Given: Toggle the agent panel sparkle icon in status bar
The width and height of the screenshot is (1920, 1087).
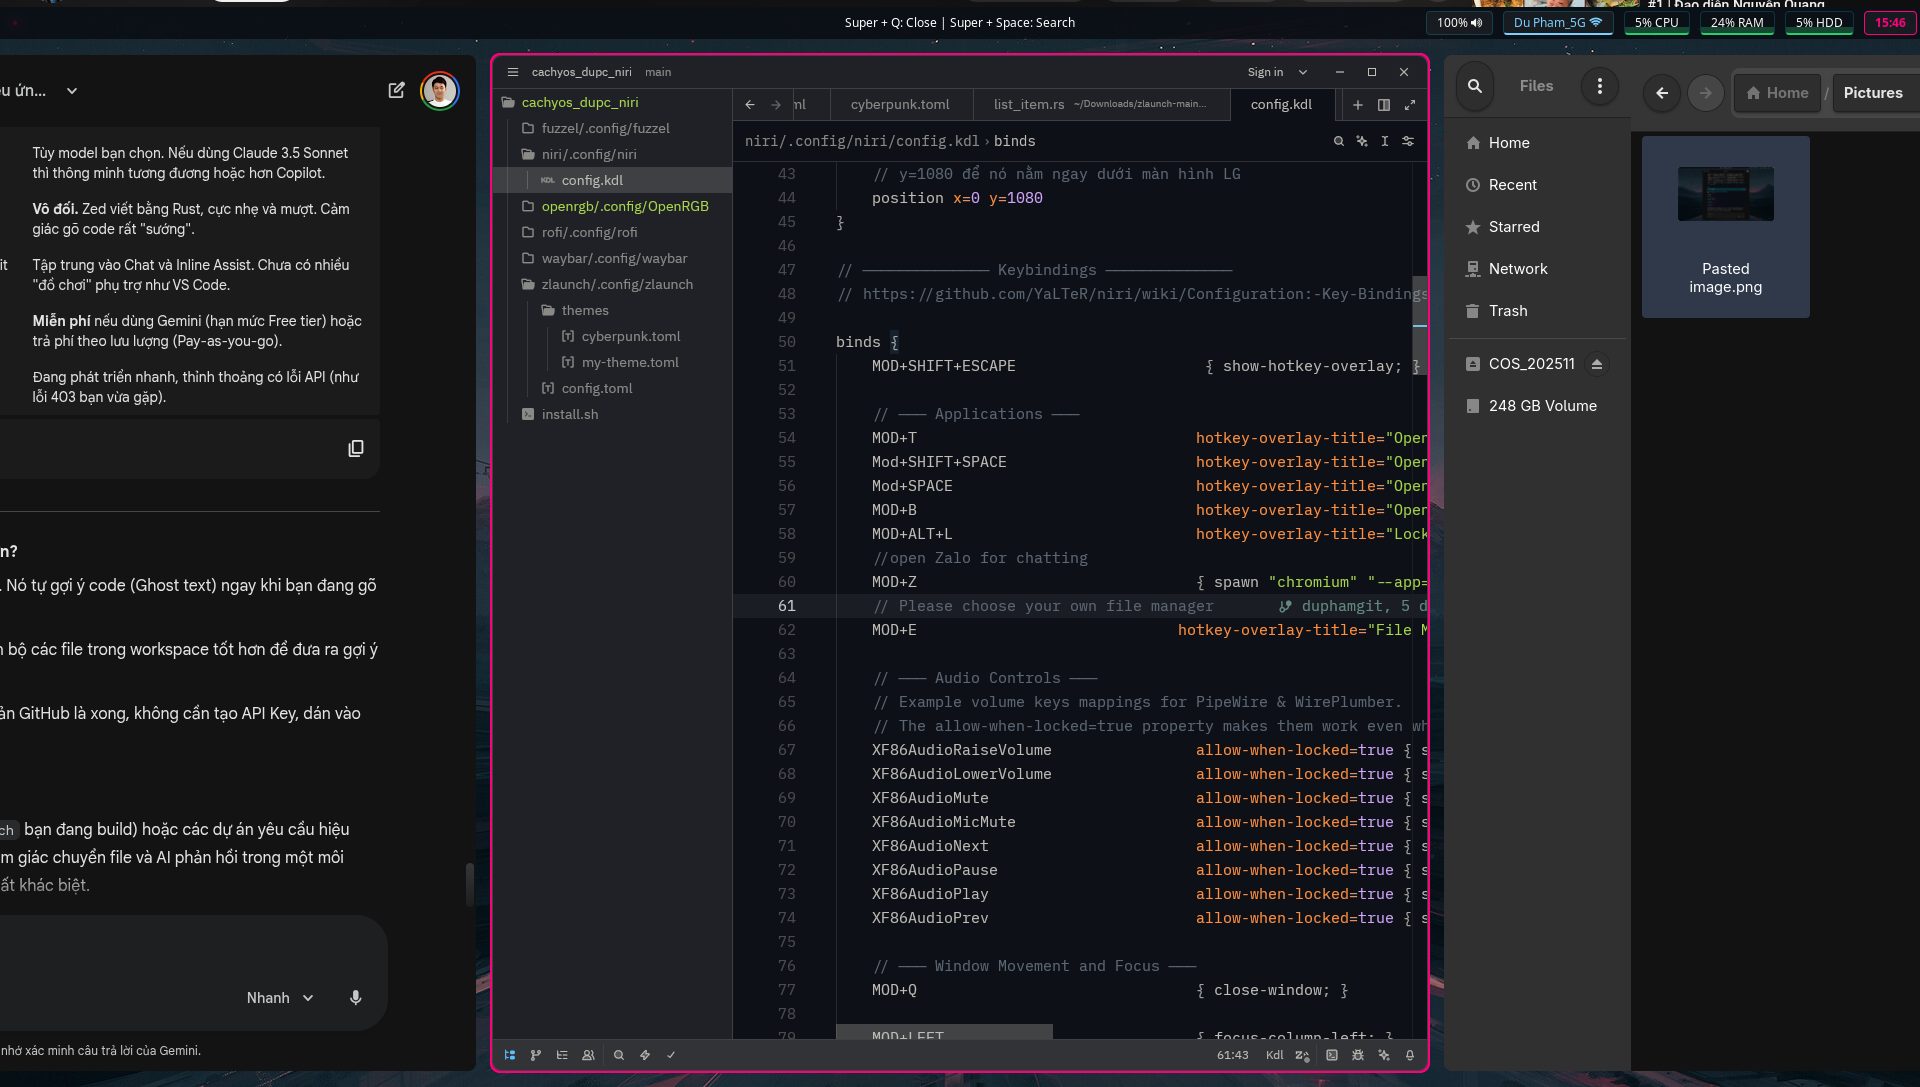Looking at the screenshot, I should coord(1384,1055).
